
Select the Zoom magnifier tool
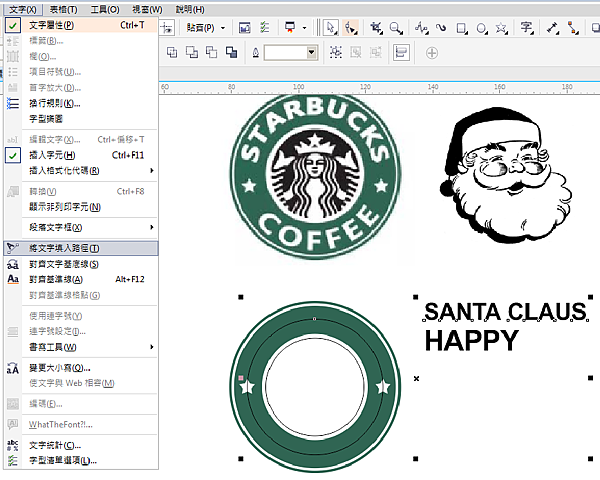[x=395, y=28]
